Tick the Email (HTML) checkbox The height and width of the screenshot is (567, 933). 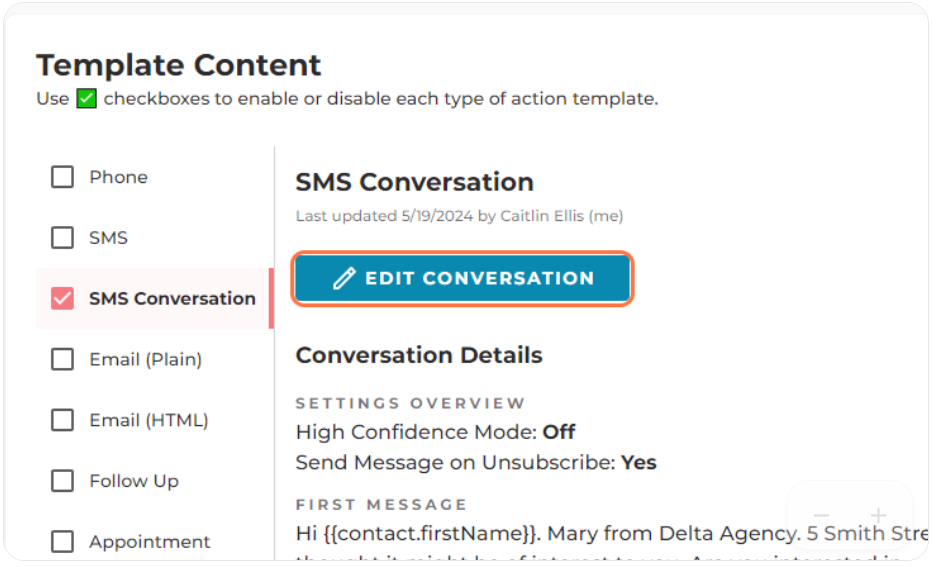click(62, 420)
